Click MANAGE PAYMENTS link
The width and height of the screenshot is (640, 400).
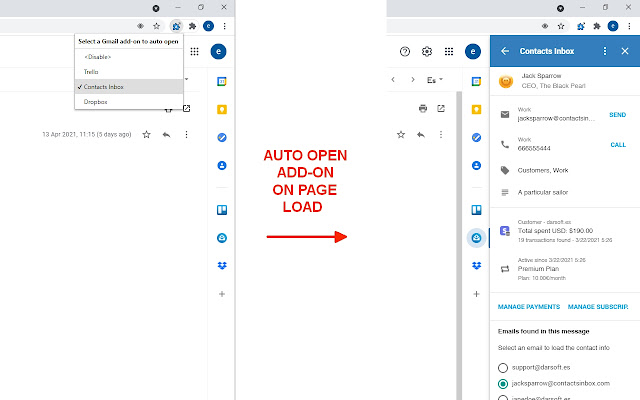click(529, 307)
